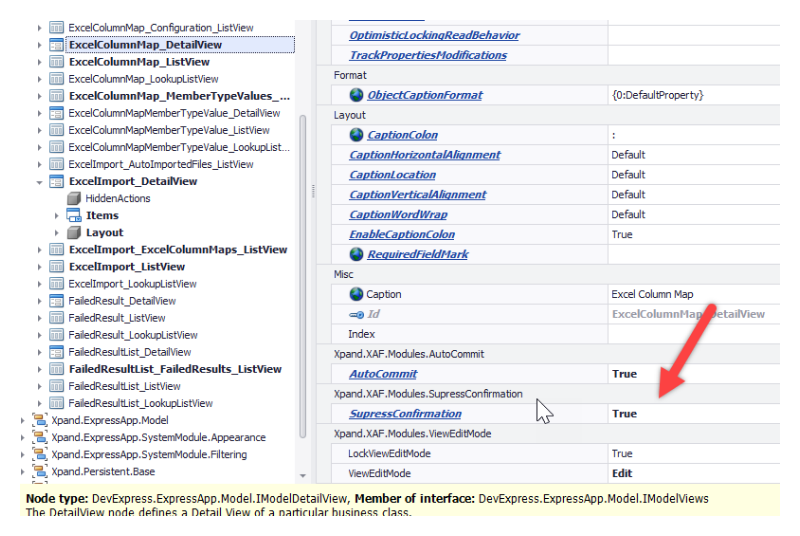
Task: Expand the FailedResult_LookupListView node
Action: click(x=39, y=335)
